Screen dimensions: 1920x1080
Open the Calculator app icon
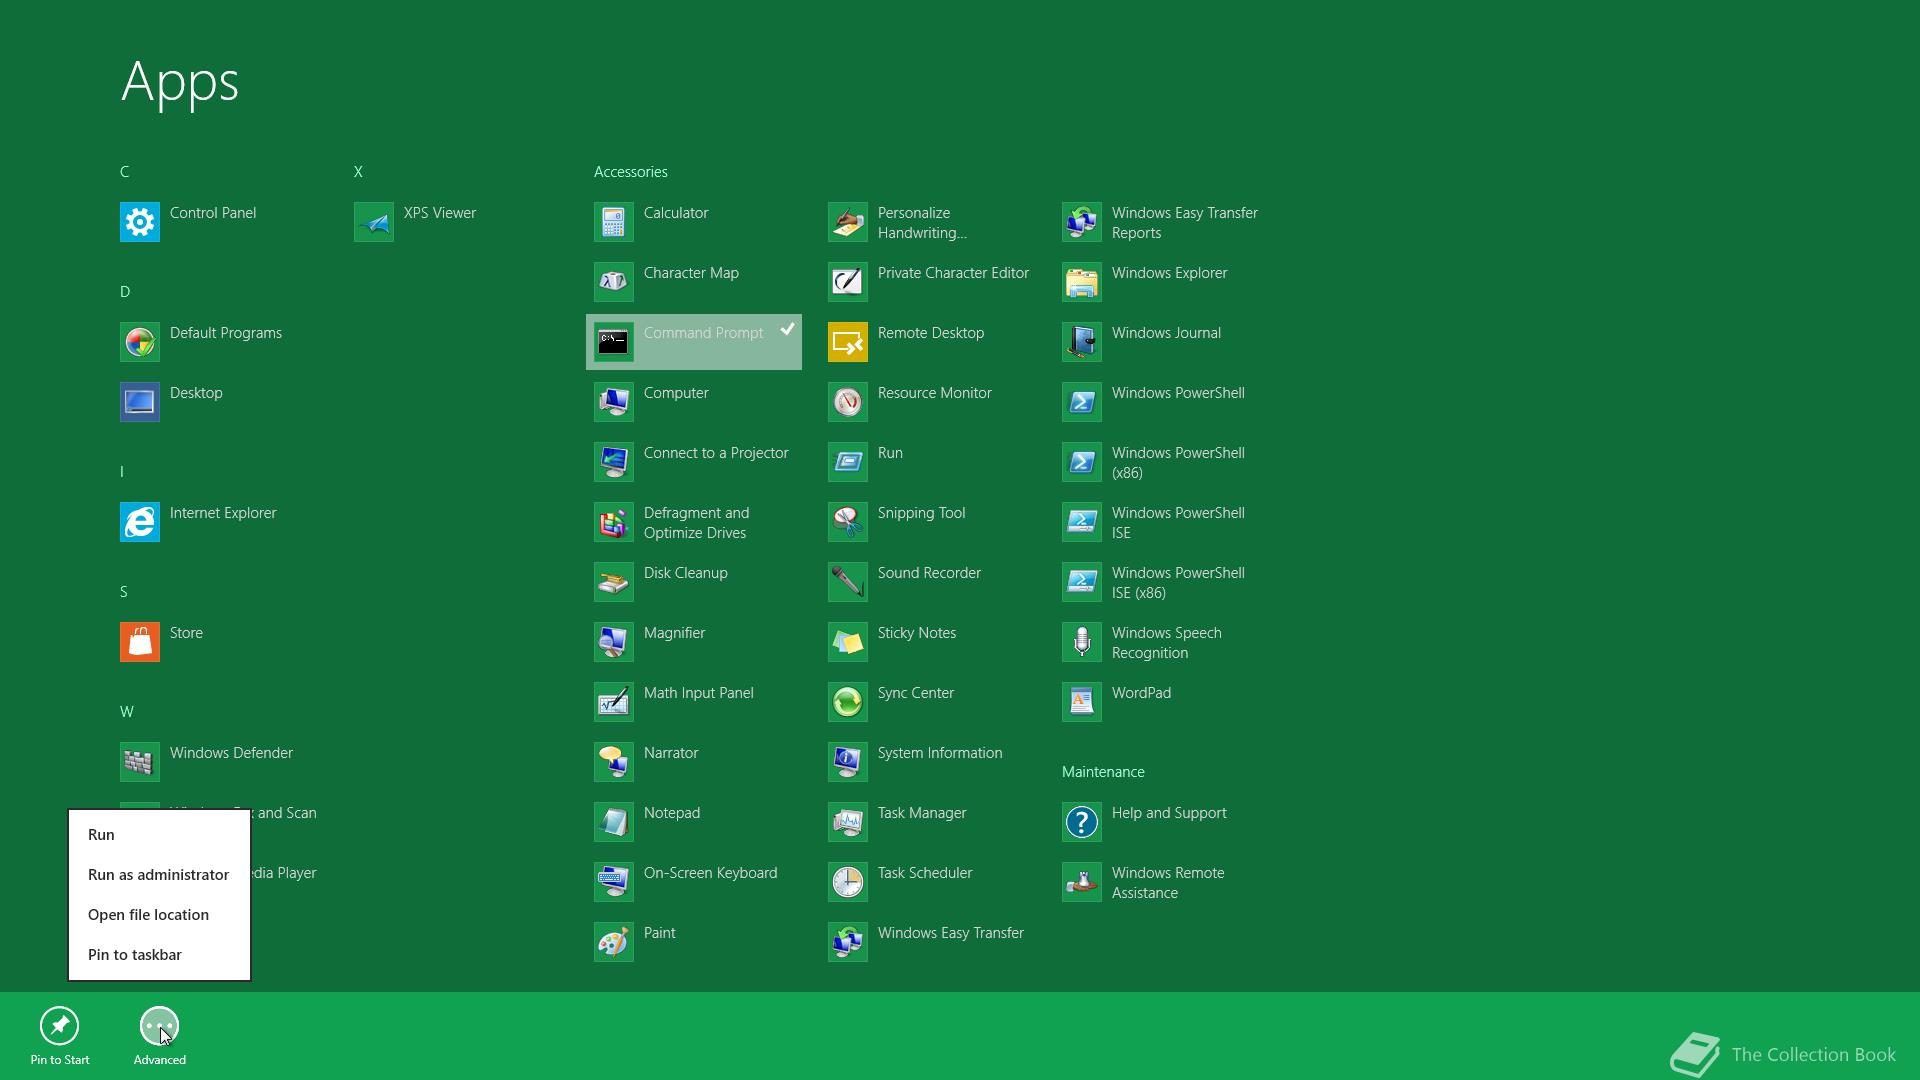(613, 222)
